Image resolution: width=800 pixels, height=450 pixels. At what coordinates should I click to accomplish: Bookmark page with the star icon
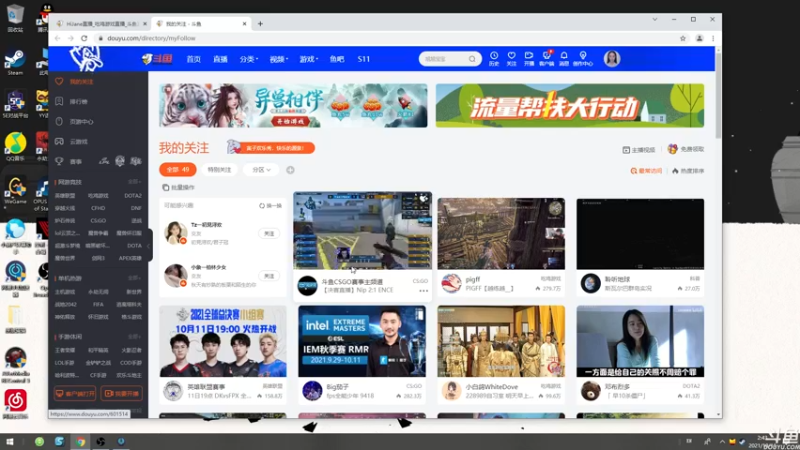(683, 38)
